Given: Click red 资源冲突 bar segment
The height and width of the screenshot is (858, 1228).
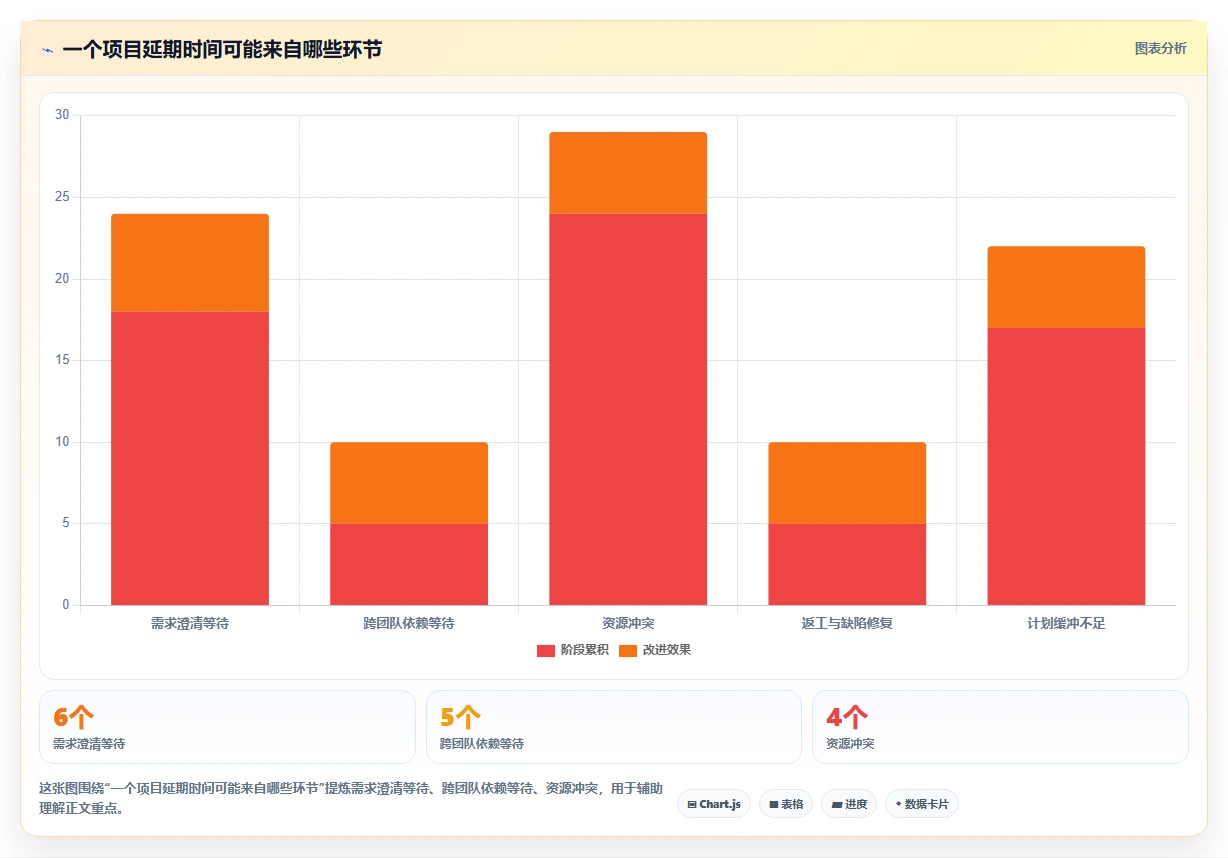Looking at the screenshot, I should 628,409.
